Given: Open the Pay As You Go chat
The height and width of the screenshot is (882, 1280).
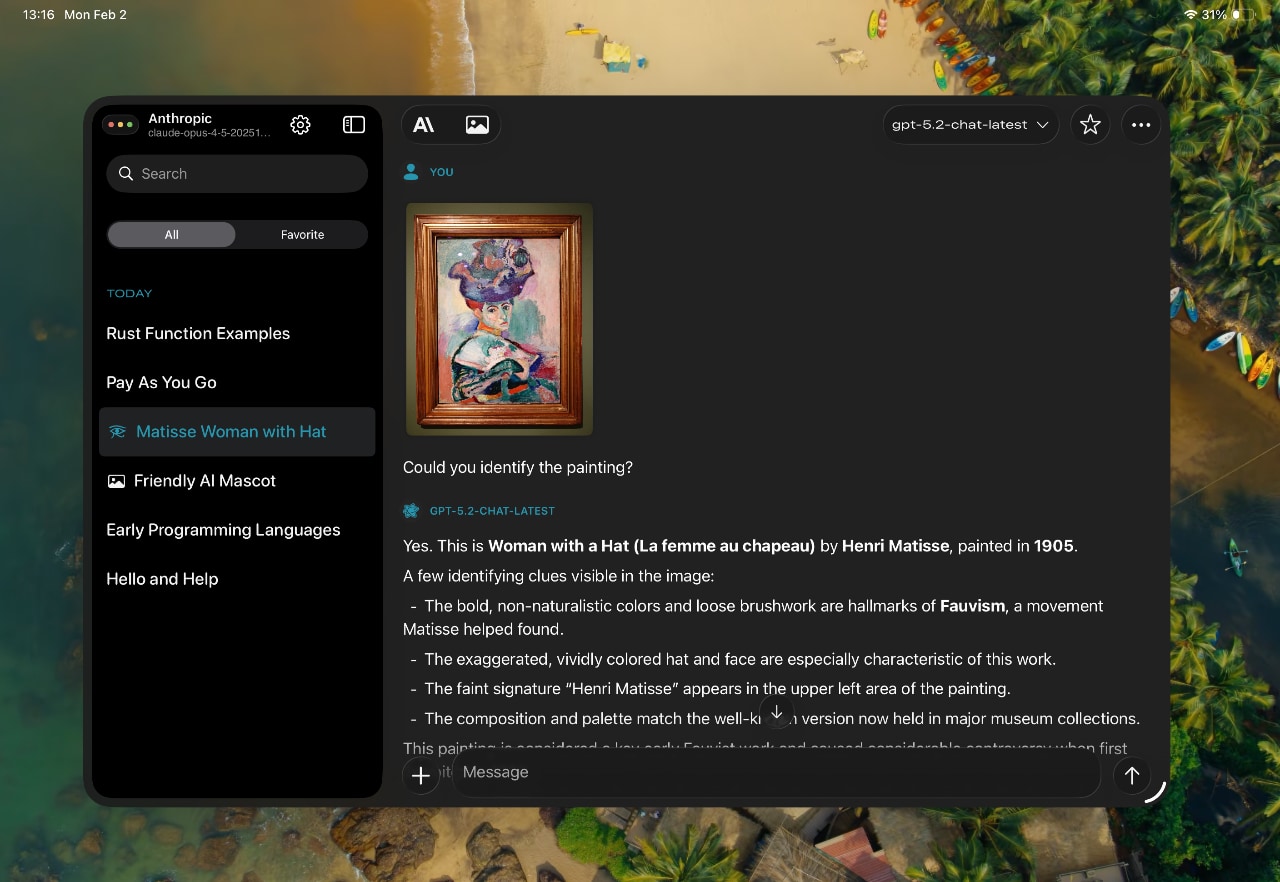Looking at the screenshot, I should click(161, 383).
